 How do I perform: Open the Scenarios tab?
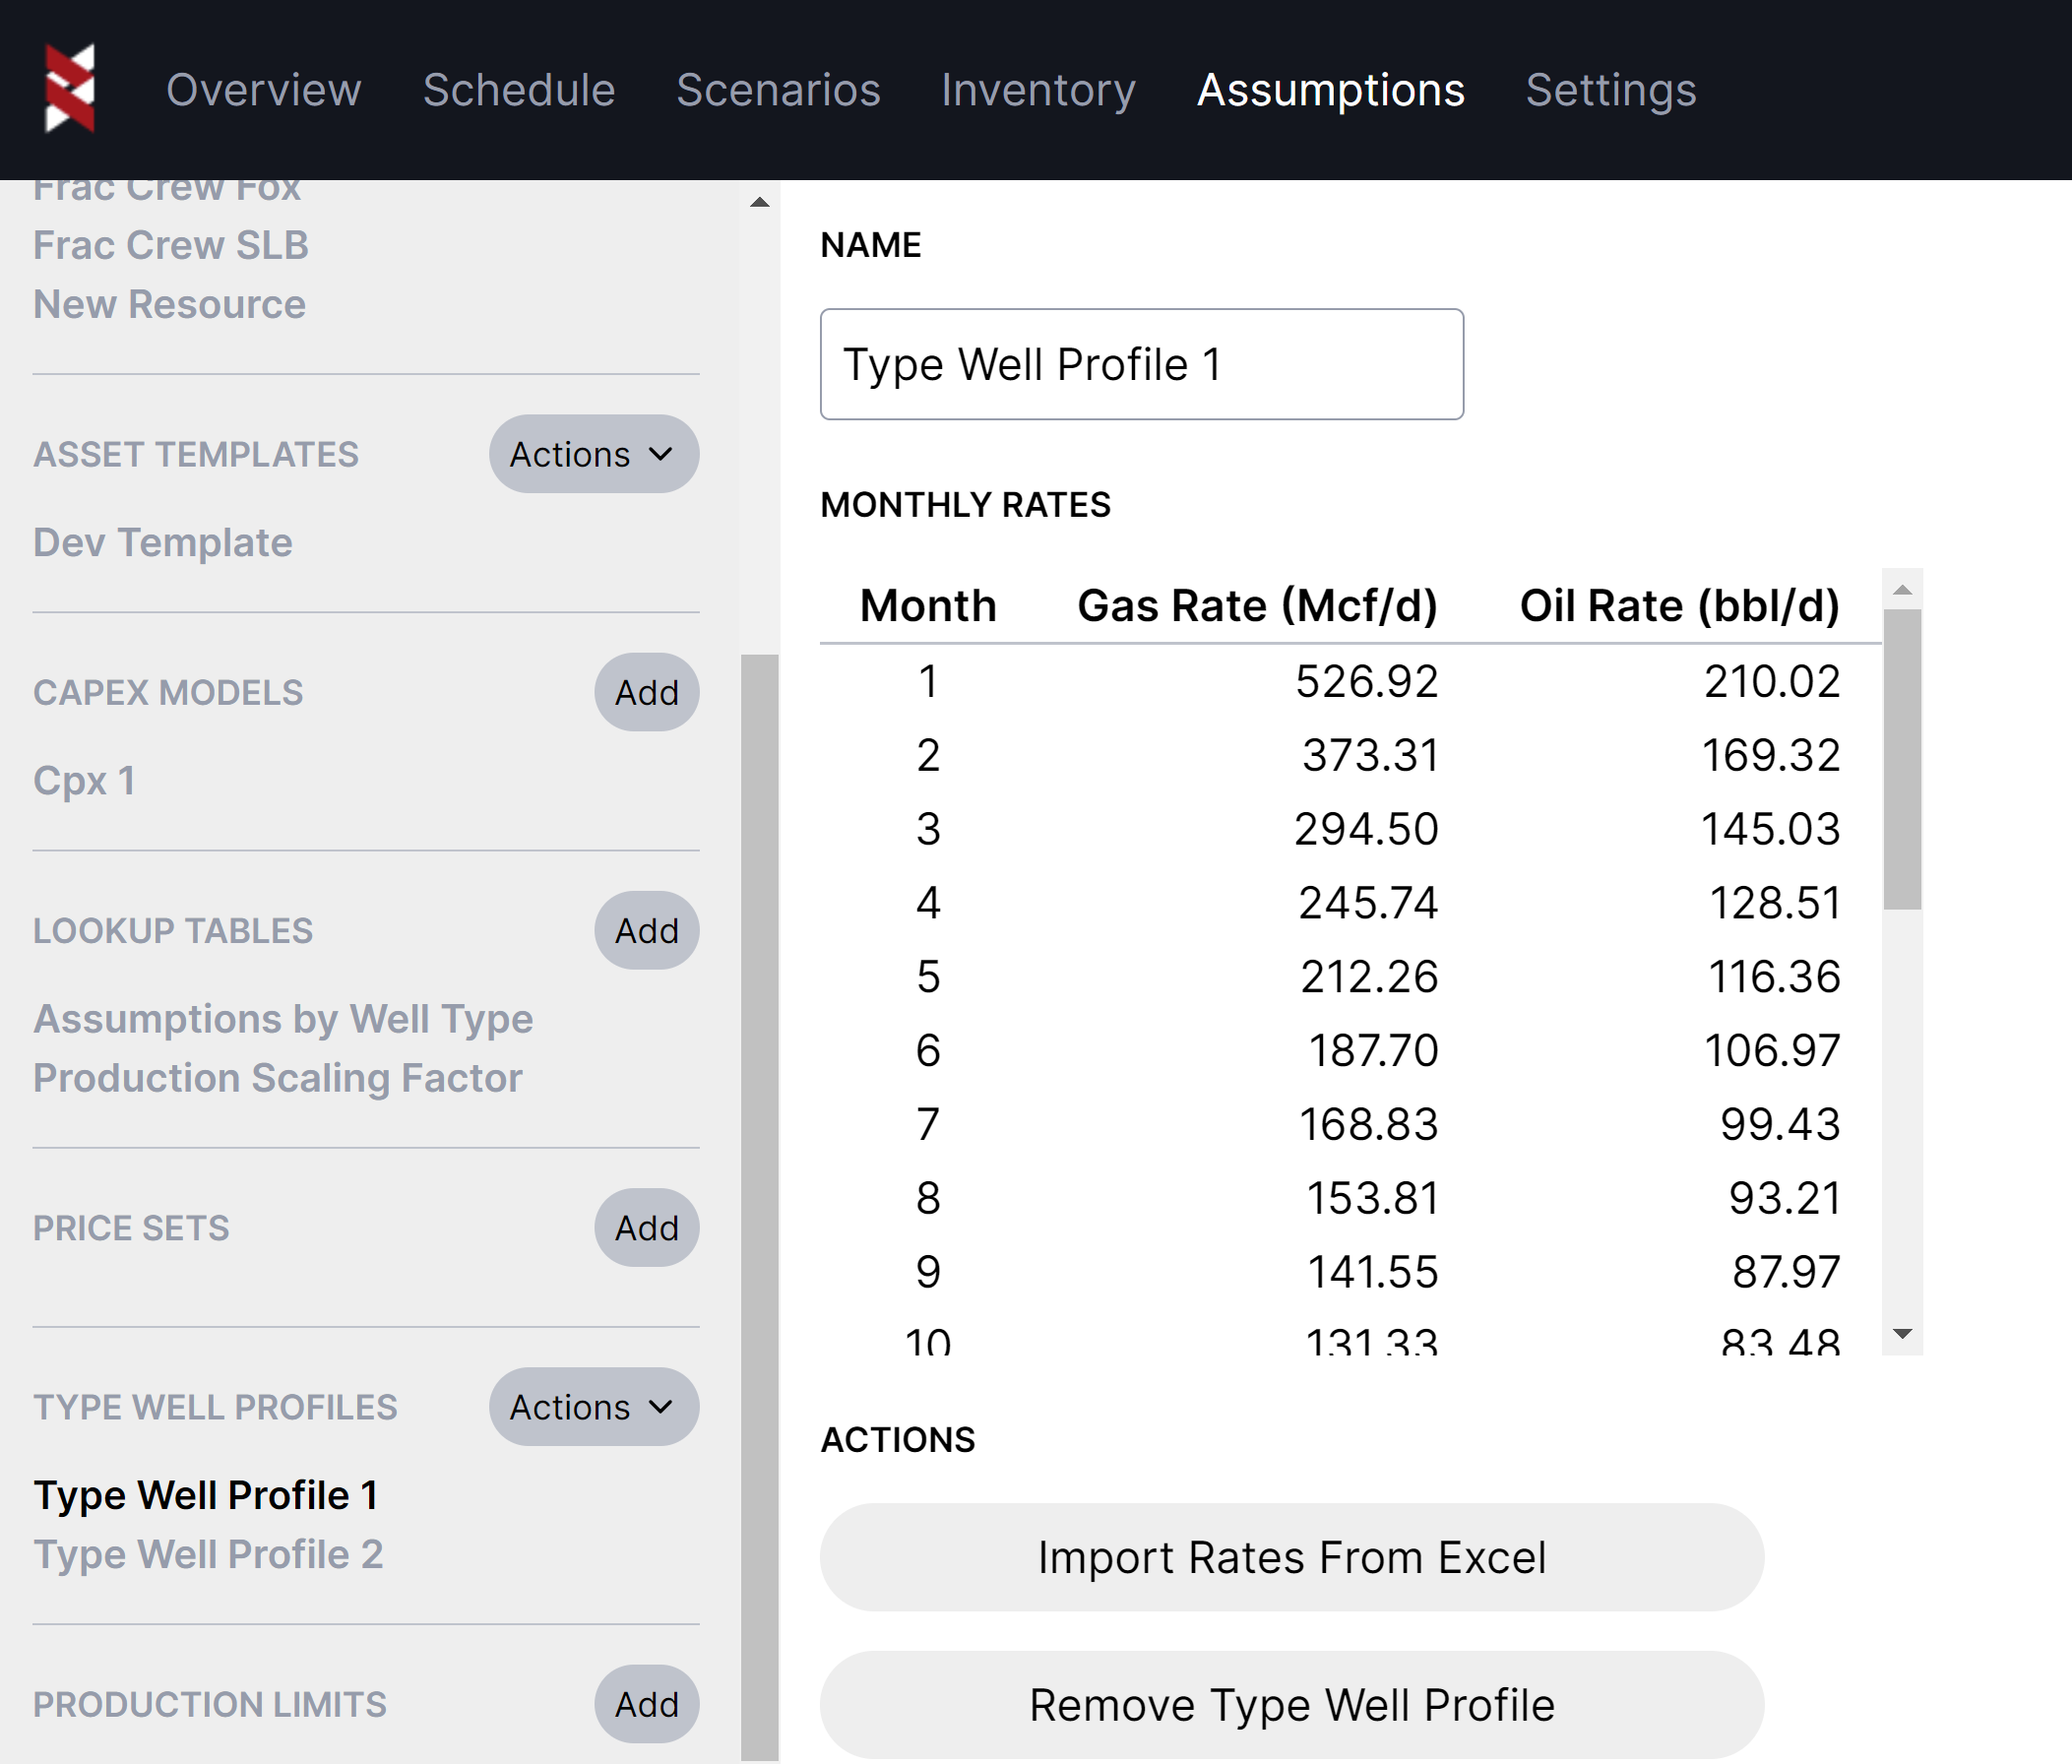(778, 90)
